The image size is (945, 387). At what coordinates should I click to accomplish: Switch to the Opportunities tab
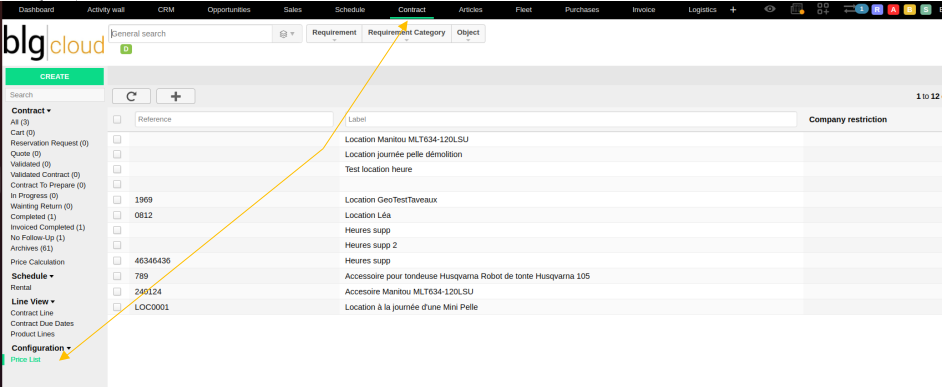coord(229,10)
